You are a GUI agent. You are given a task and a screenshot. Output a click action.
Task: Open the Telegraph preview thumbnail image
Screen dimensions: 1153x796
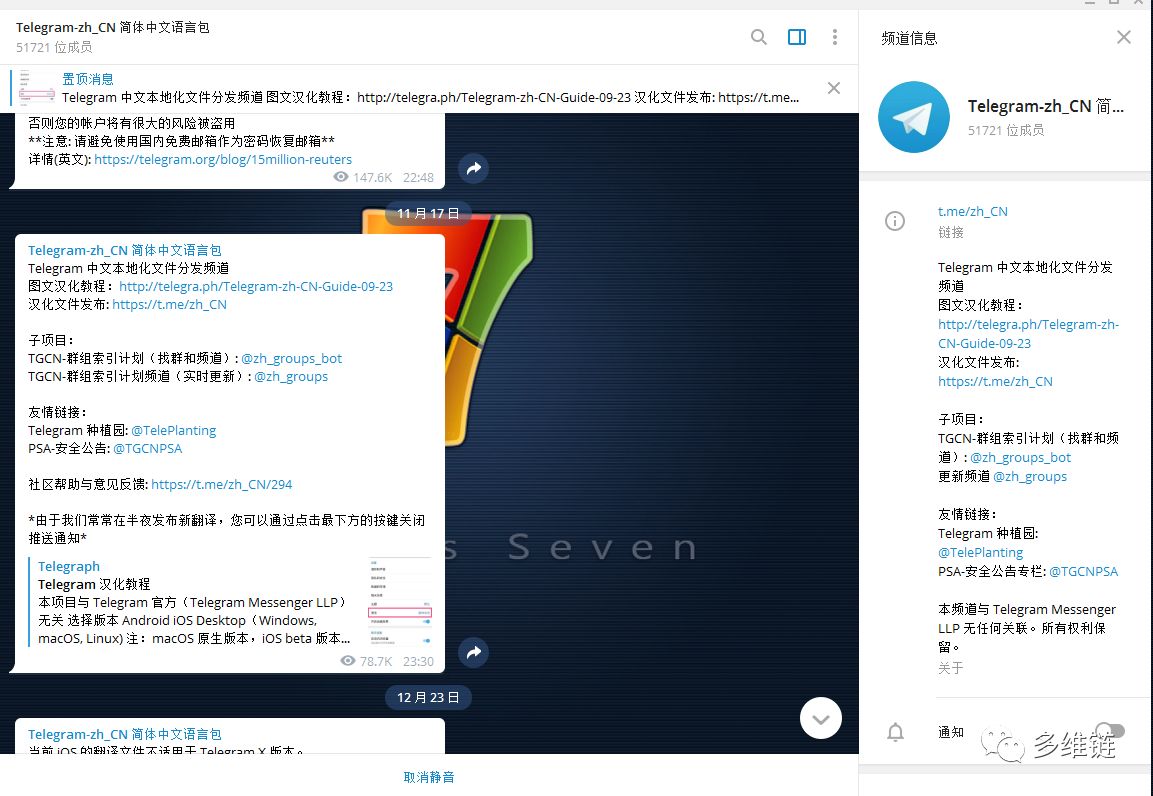(x=400, y=602)
